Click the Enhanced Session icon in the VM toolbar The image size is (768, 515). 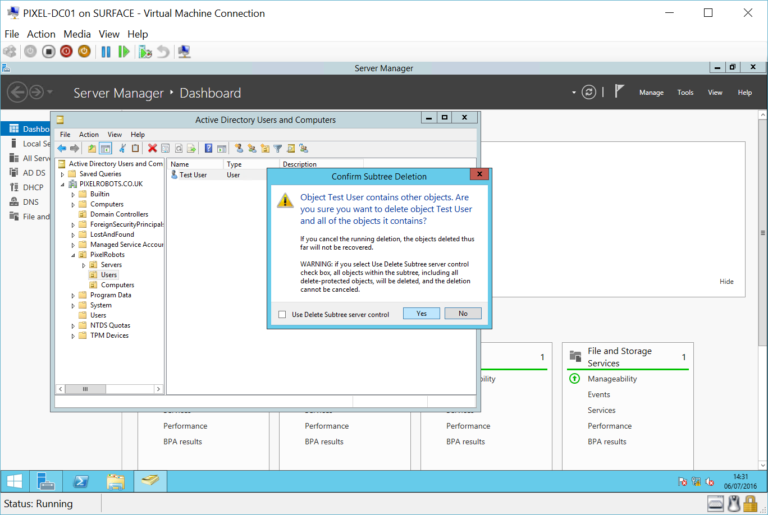184,51
